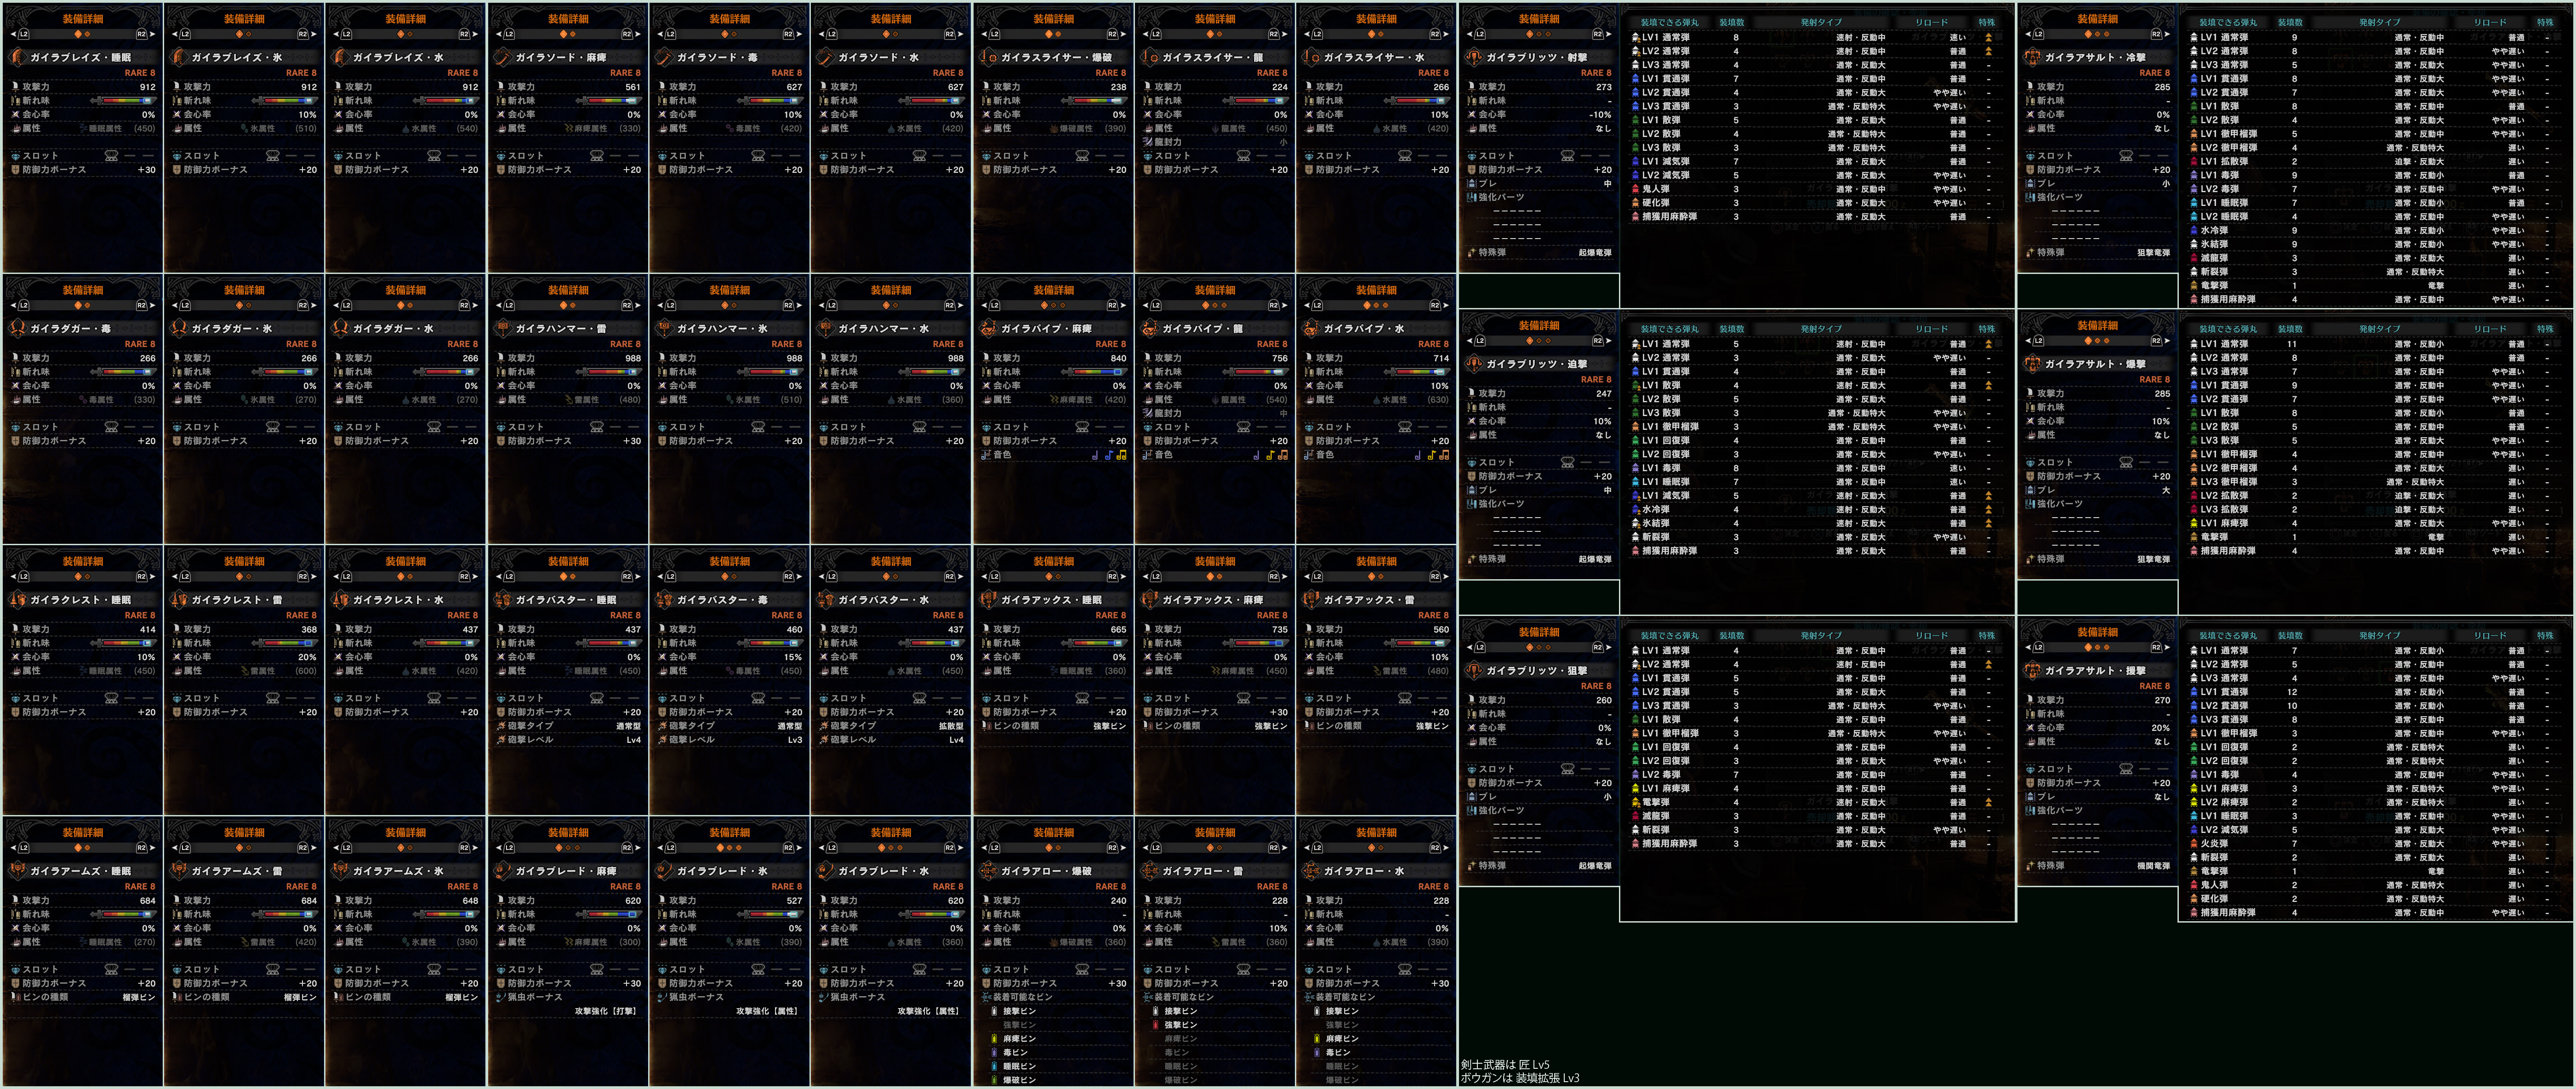Select the insect glaive icon of ガイラブレード・麻痺
This screenshot has height=1089, width=2576.
pyautogui.click(x=502, y=870)
